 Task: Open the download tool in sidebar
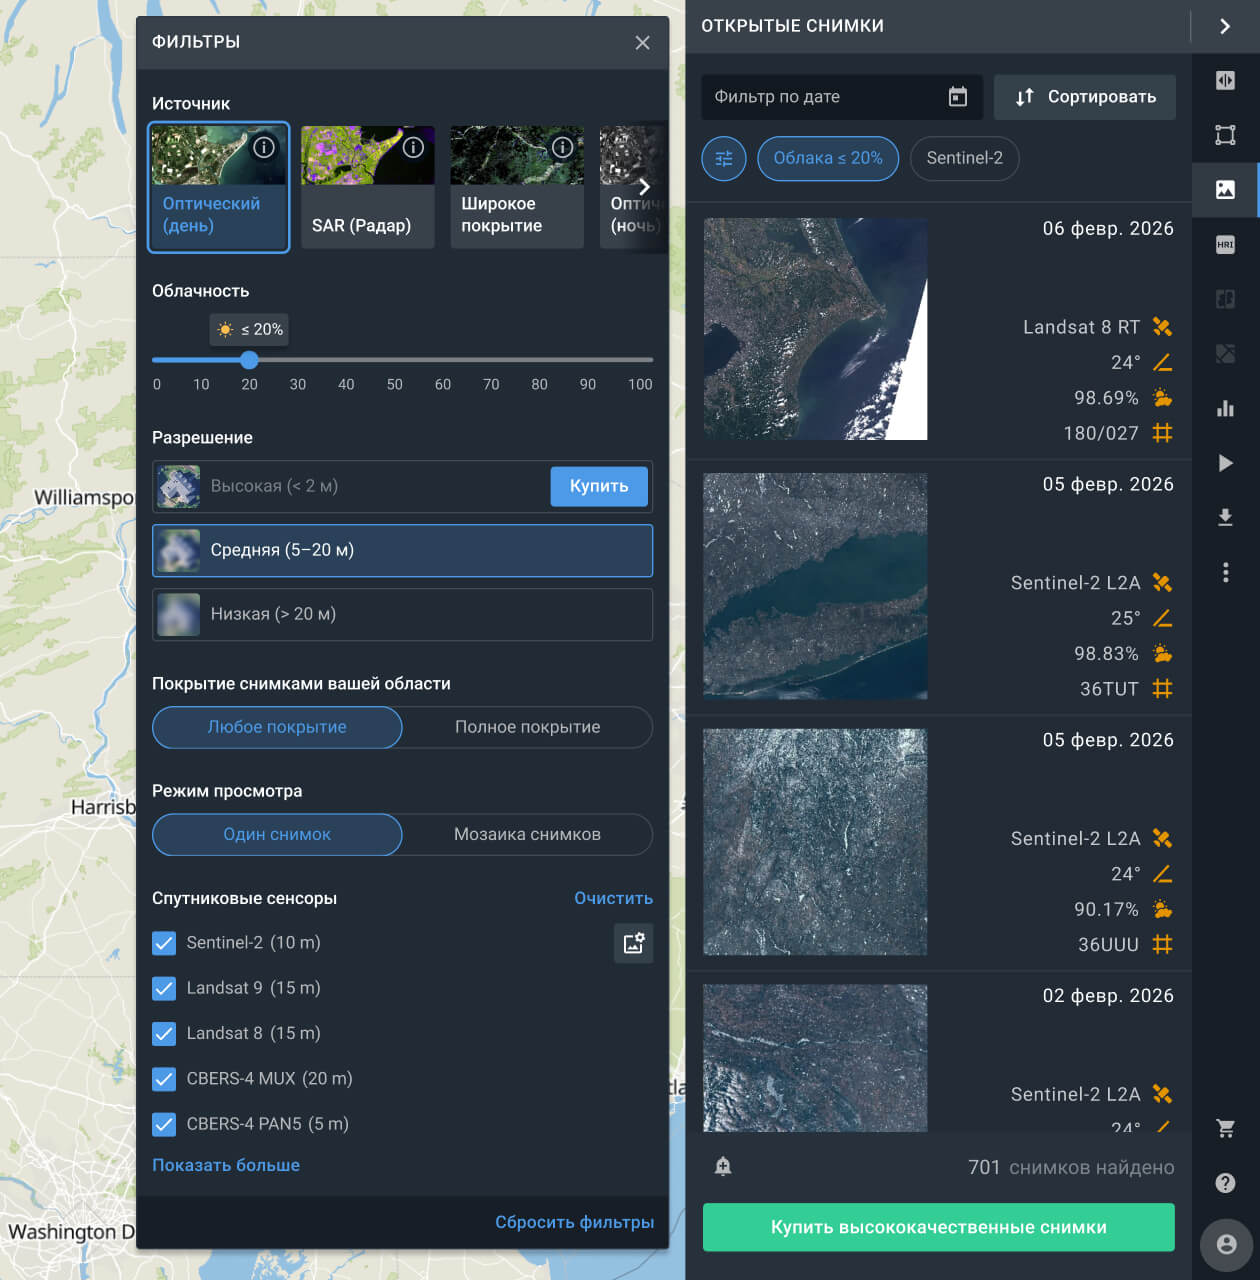click(1225, 517)
